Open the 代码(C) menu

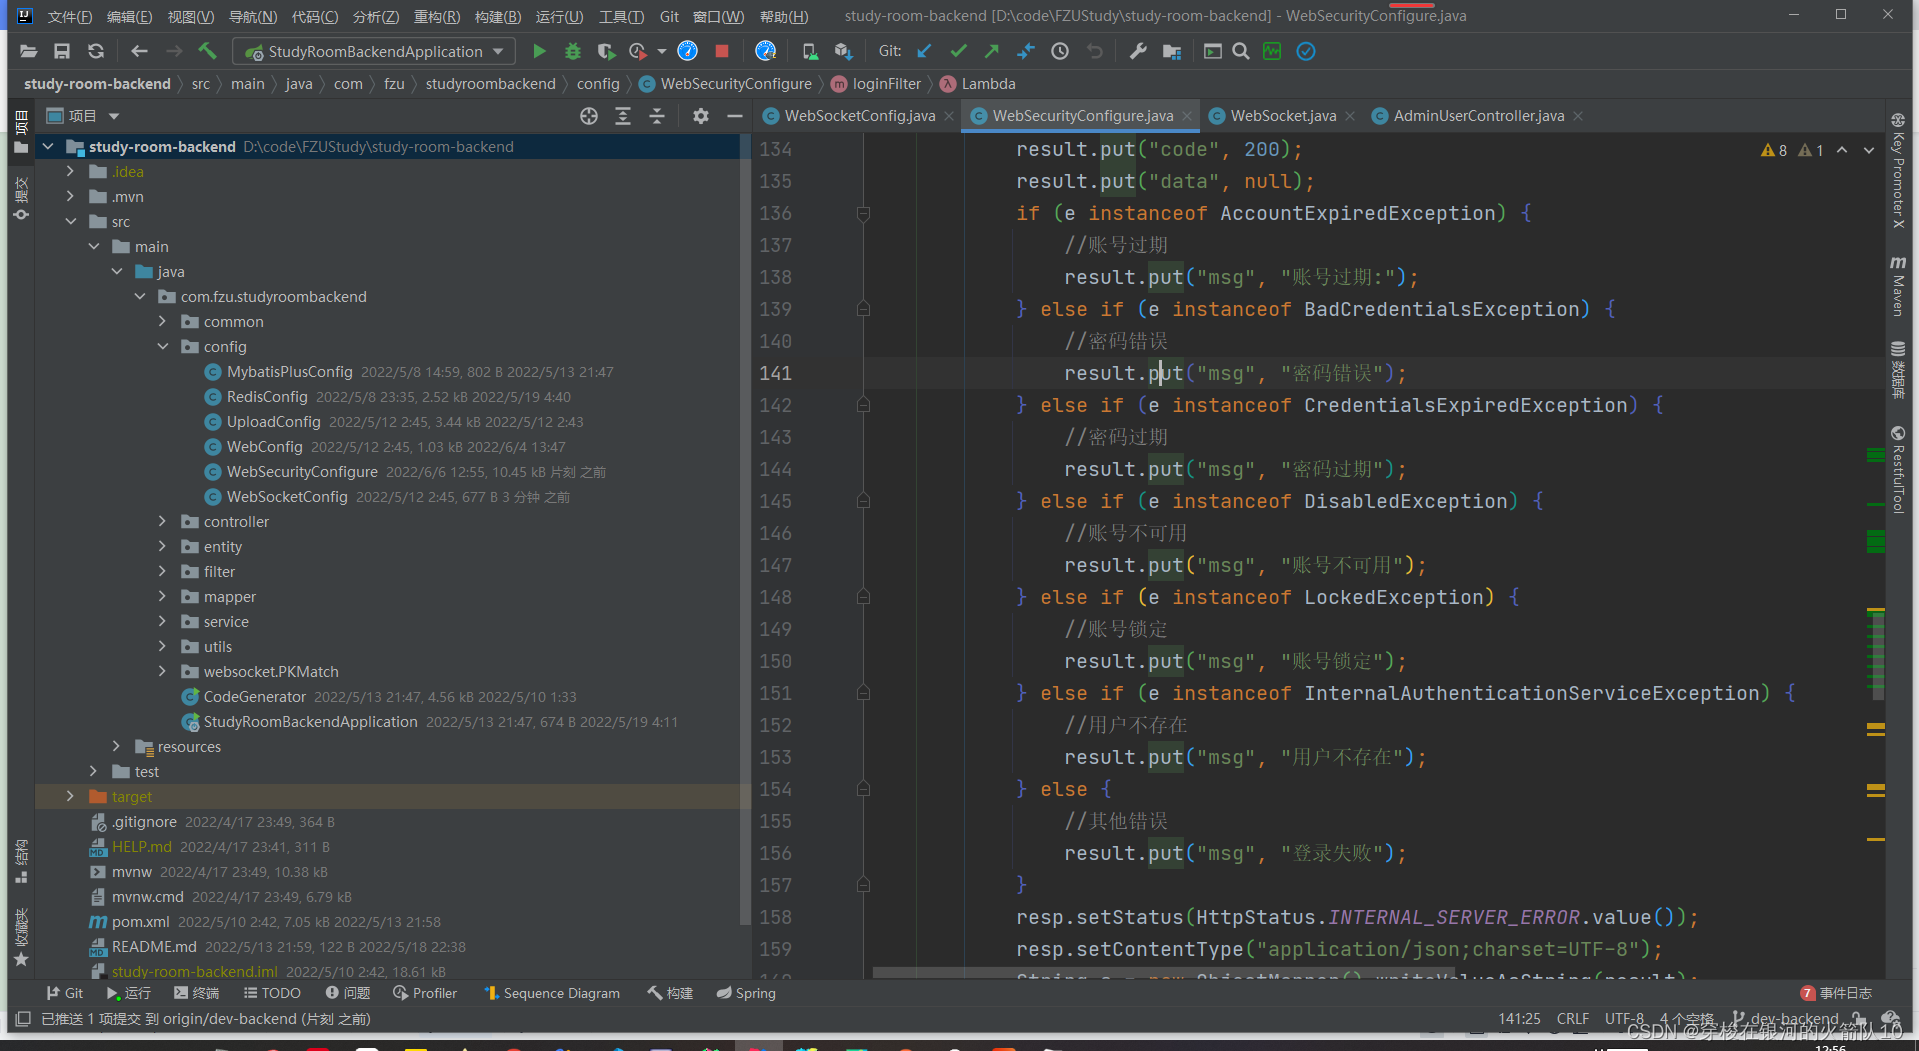315,16
